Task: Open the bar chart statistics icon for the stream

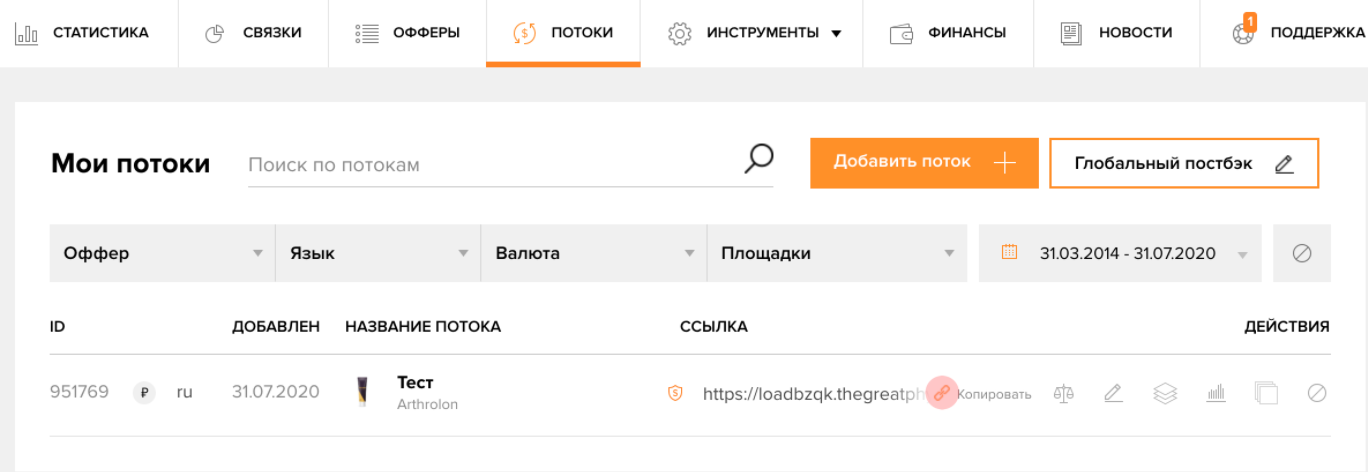Action: coord(1216,394)
